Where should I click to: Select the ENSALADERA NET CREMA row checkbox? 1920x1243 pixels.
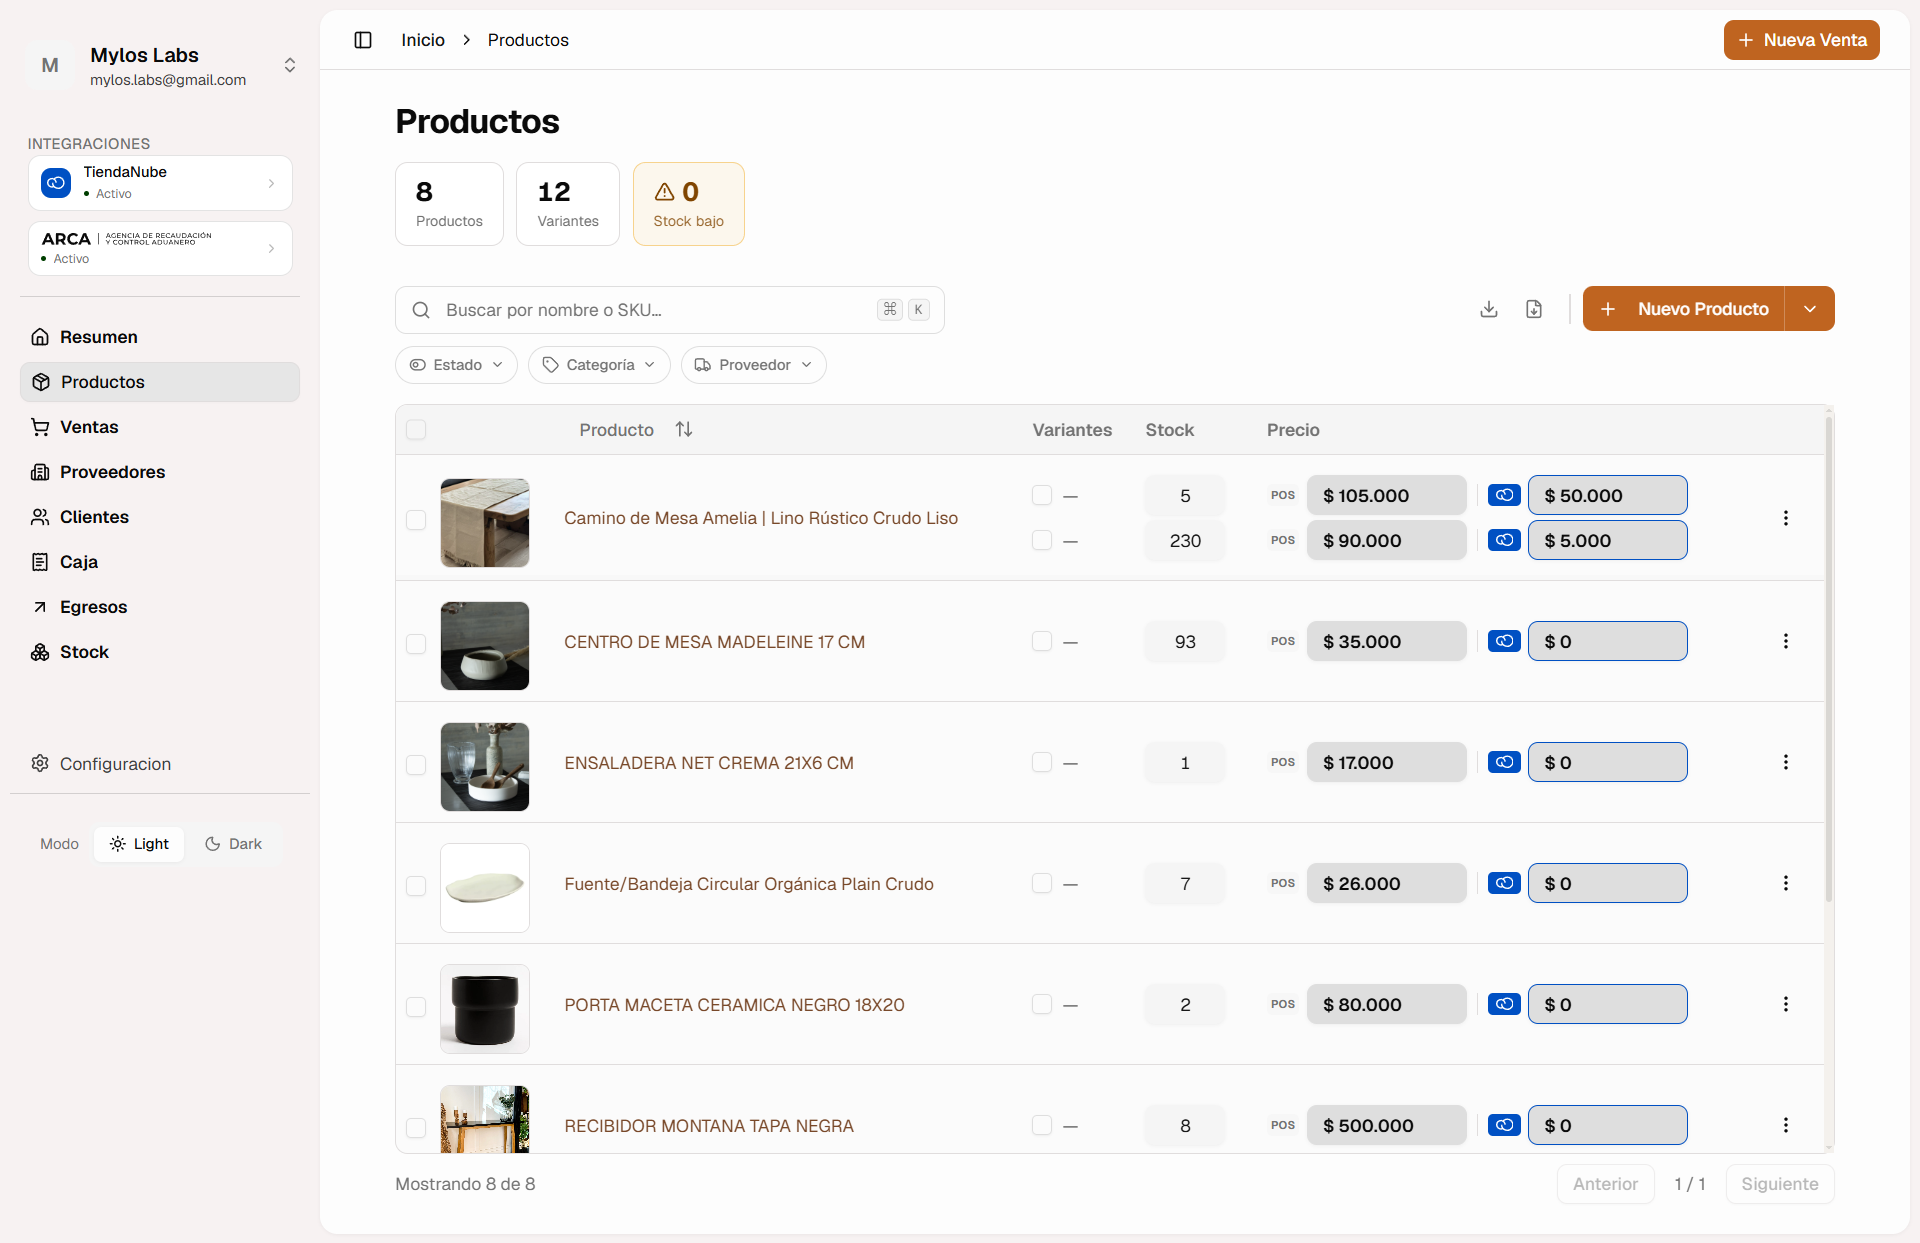(x=416, y=765)
